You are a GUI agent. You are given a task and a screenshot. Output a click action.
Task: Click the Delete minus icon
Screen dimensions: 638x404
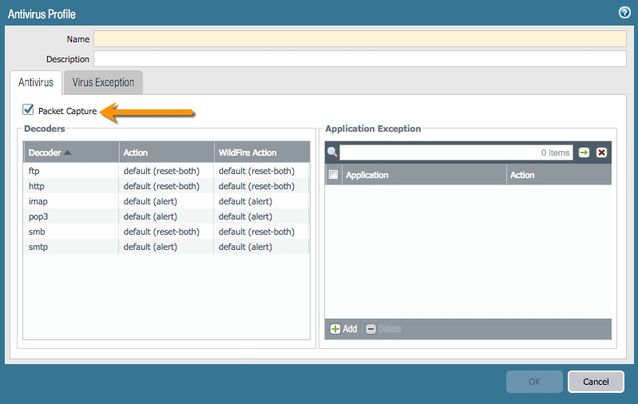(x=371, y=329)
